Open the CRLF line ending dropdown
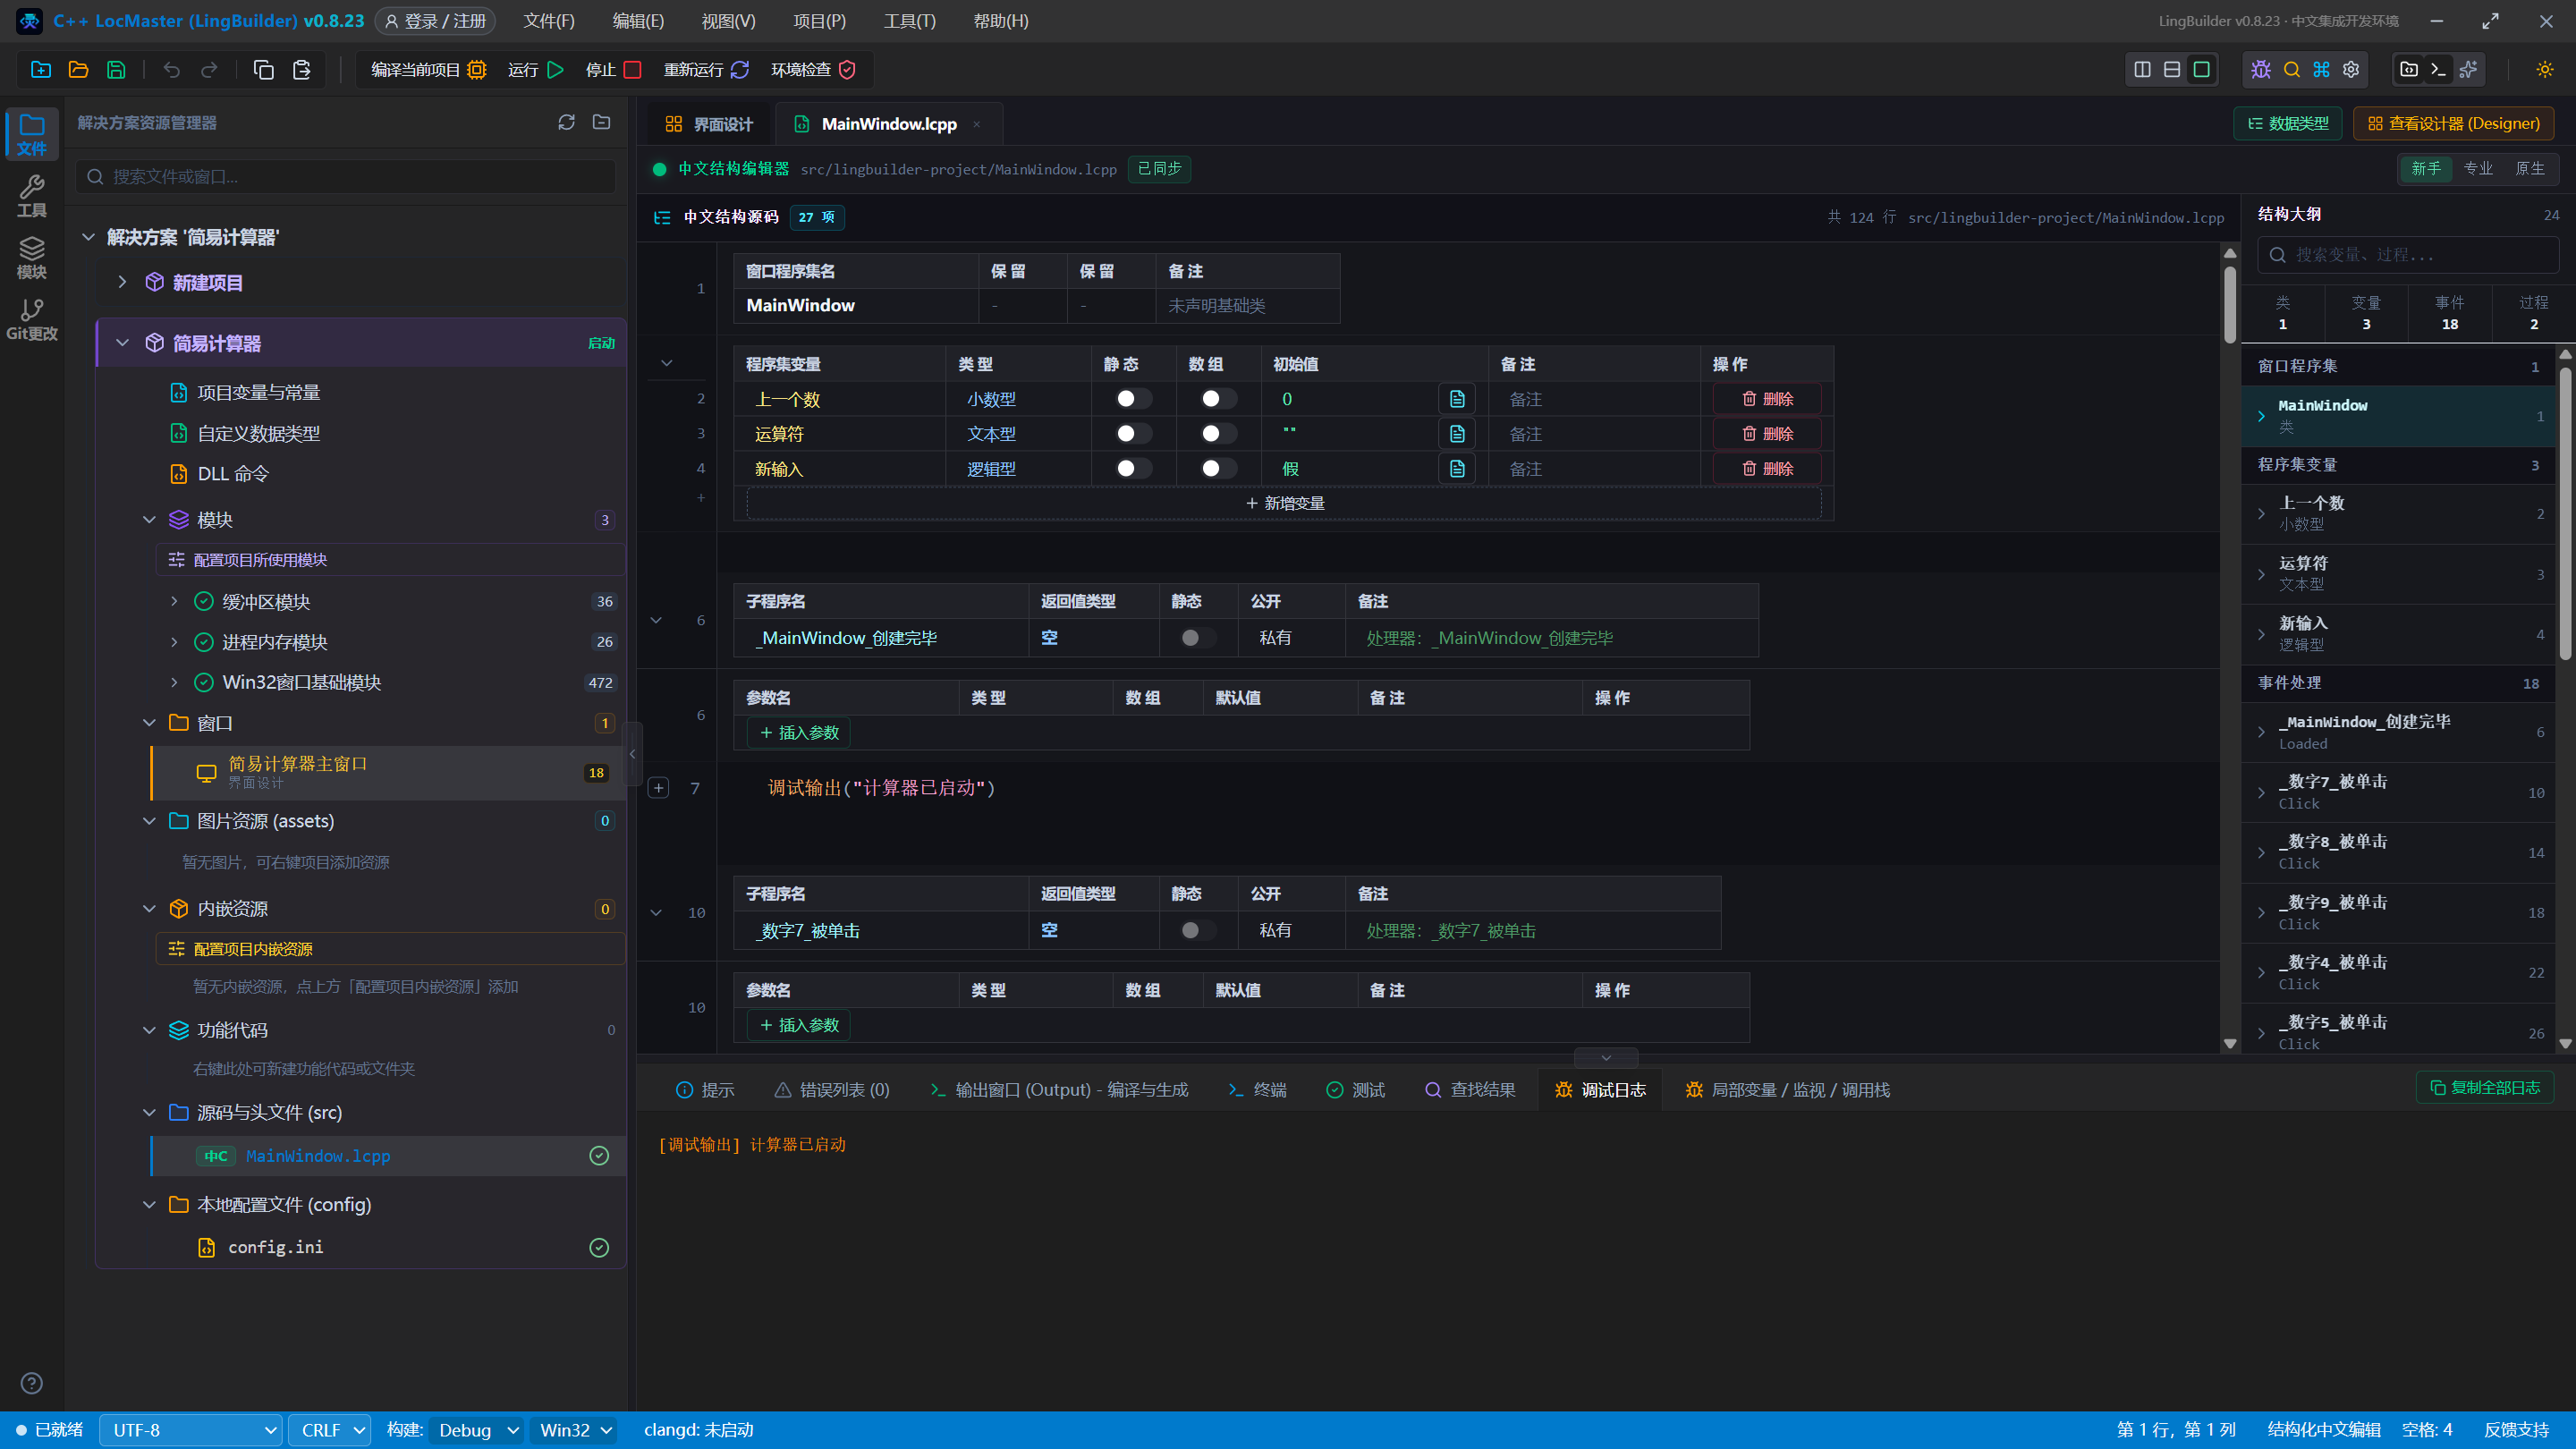The height and width of the screenshot is (1449, 2576). 329,1430
